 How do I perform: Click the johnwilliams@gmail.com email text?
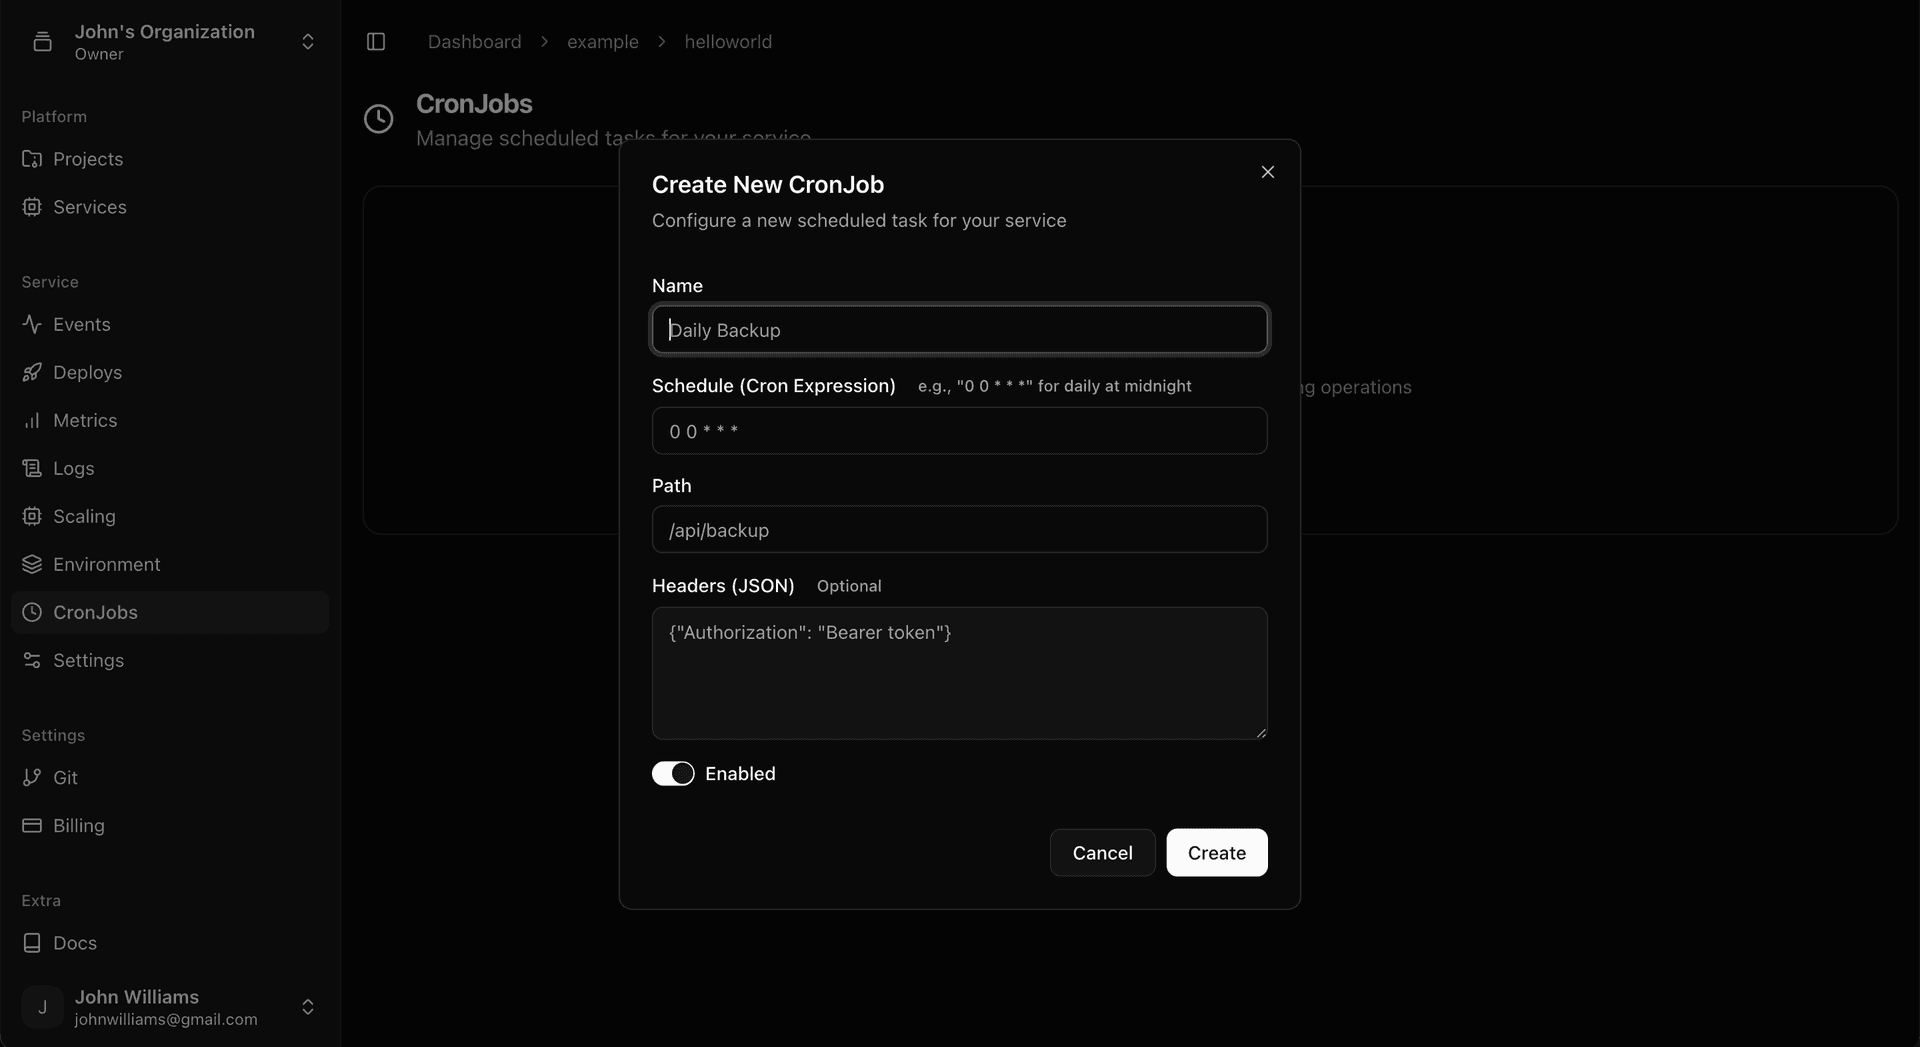(166, 1020)
